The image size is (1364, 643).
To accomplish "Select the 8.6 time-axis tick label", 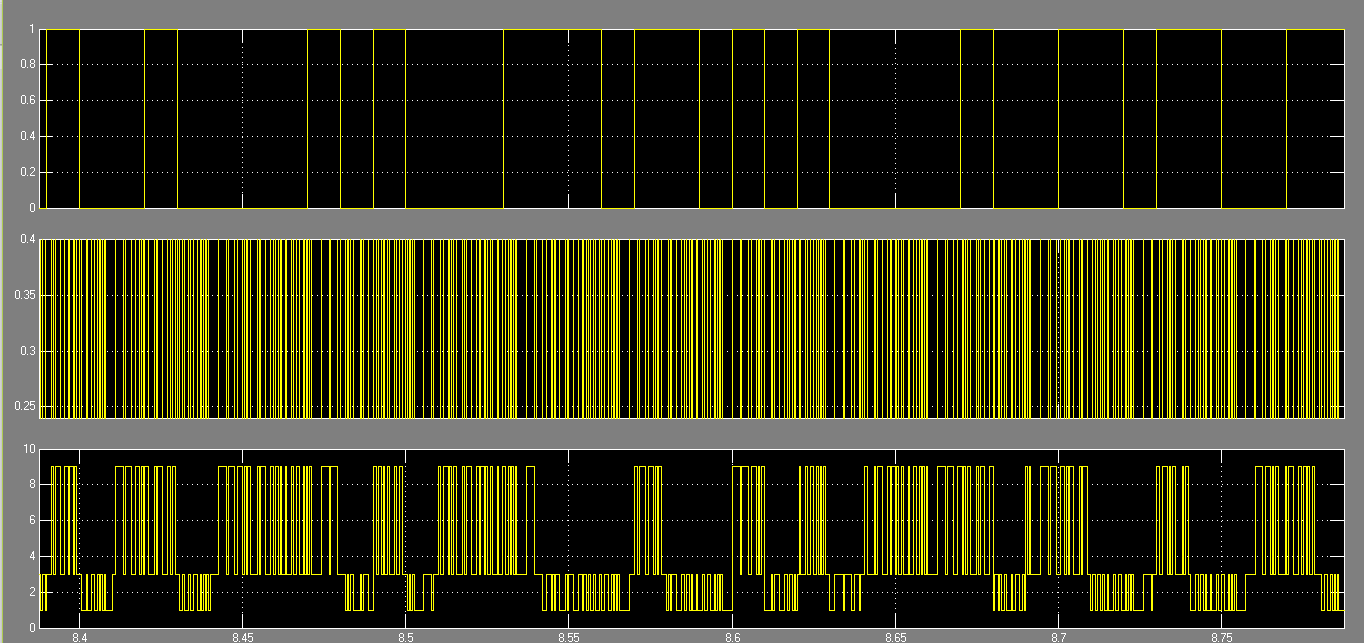I will 733,637.
